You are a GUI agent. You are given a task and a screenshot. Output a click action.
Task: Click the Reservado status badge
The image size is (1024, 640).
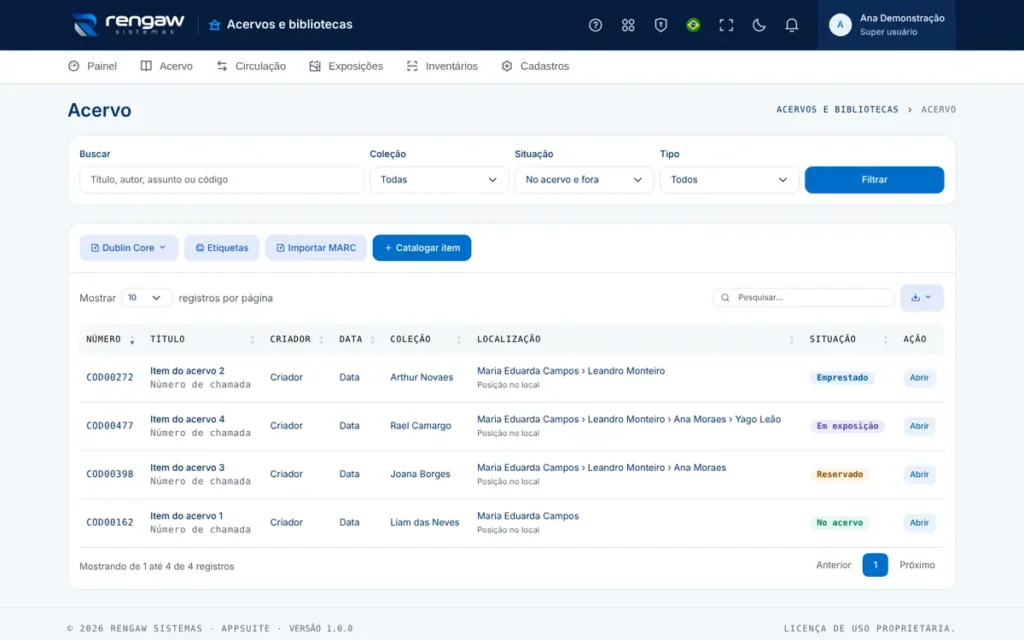[839, 474]
